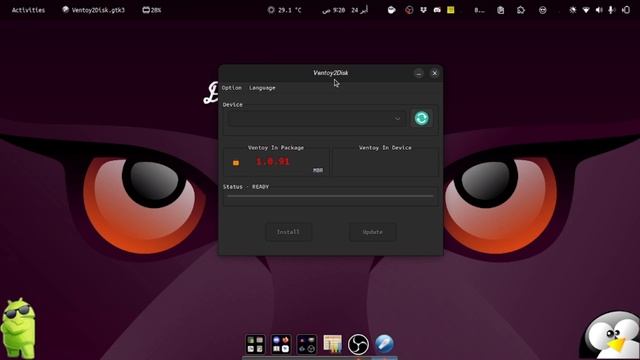Screen dimensions: 640x360
Task: Click the 29.1 °C temperature indicator
Action: 284,10
